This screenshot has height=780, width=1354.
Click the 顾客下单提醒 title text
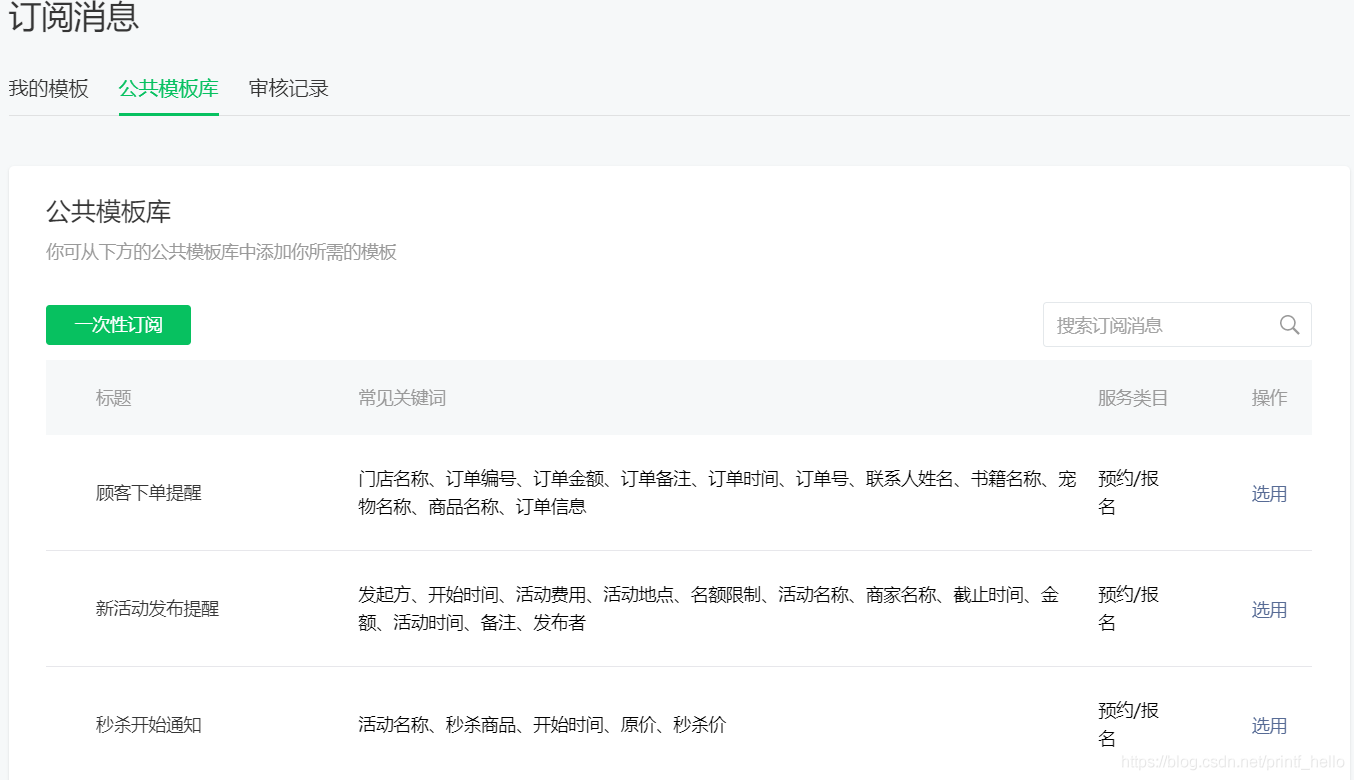point(148,493)
